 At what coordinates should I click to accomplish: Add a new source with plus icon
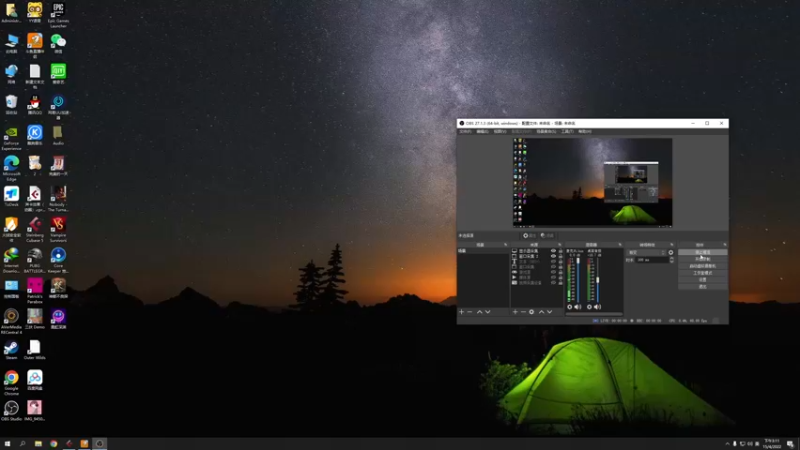tap(515, 312)
